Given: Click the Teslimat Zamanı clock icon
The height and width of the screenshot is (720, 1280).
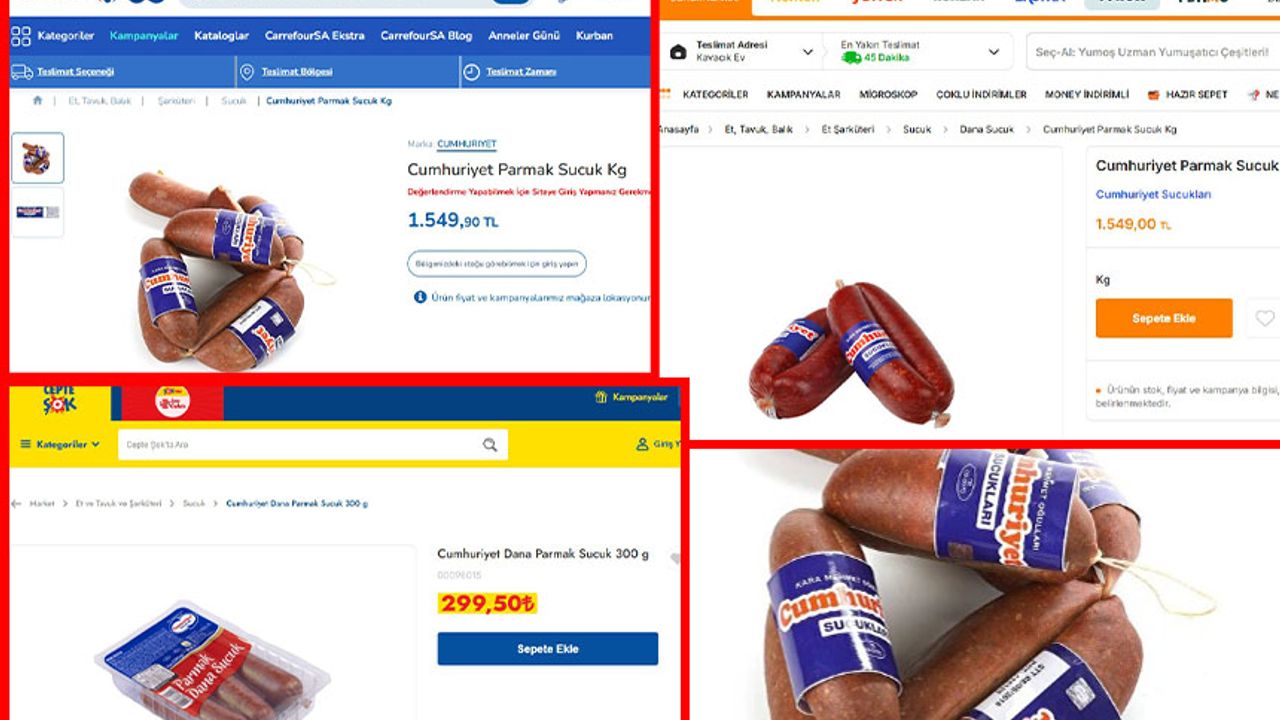Looking at the screenshot, I should [472, 72].
